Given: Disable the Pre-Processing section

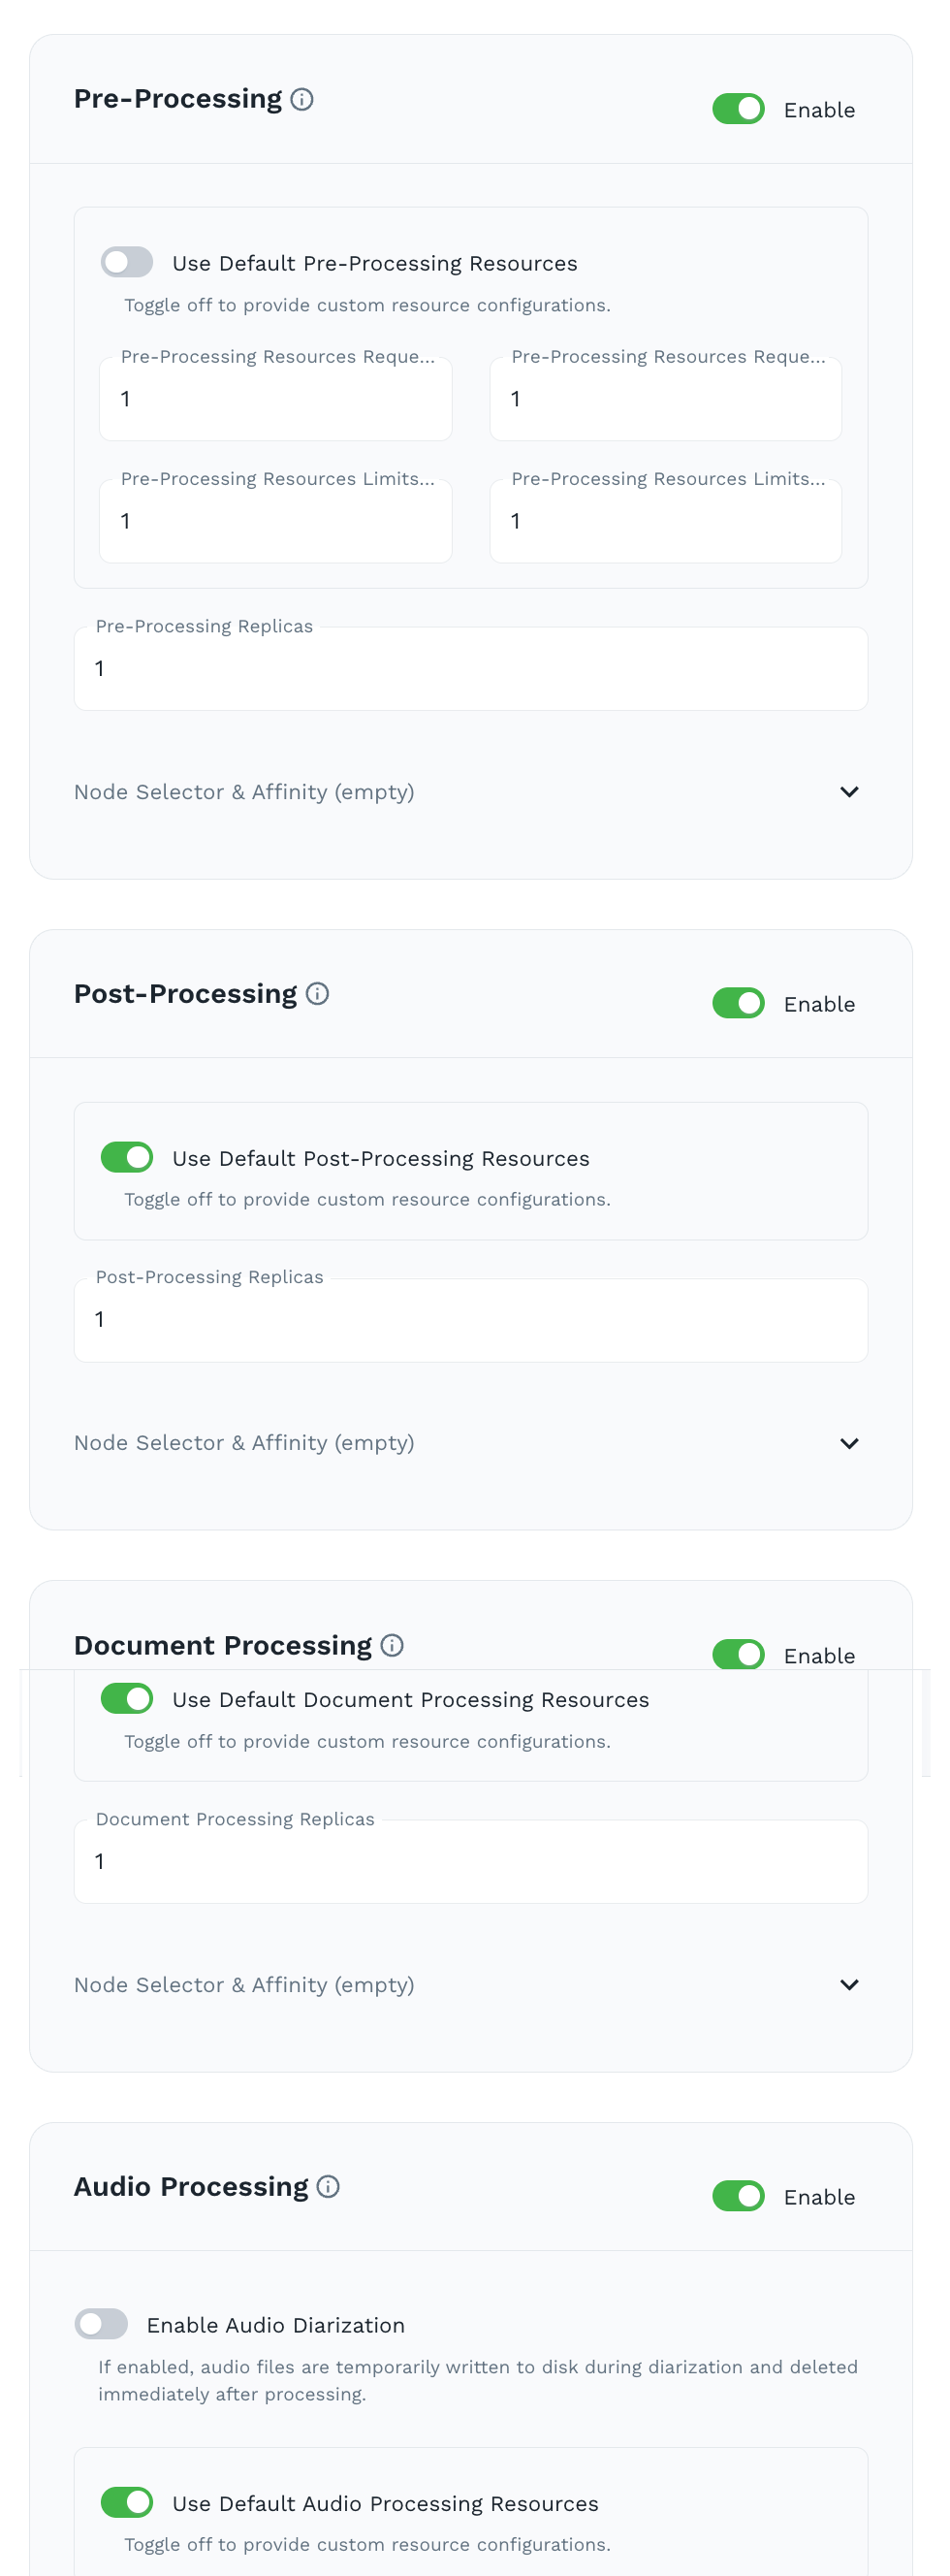Looking at the screenshot, I should 738,109.
